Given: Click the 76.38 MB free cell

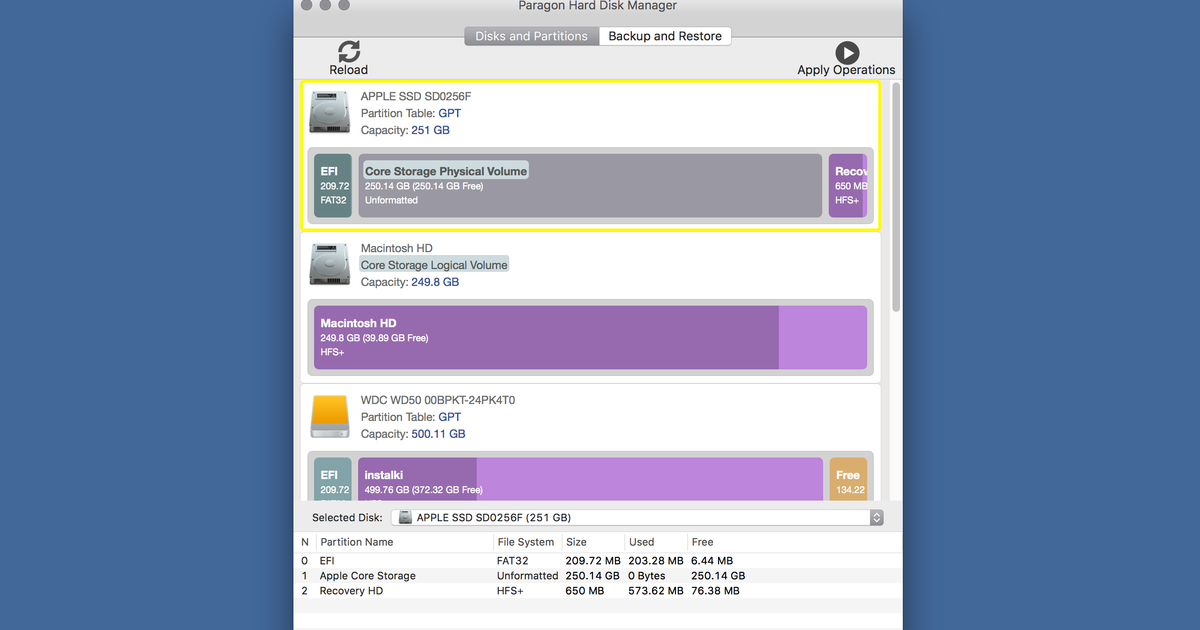Looking at the screenshot, I should point(715,591).
